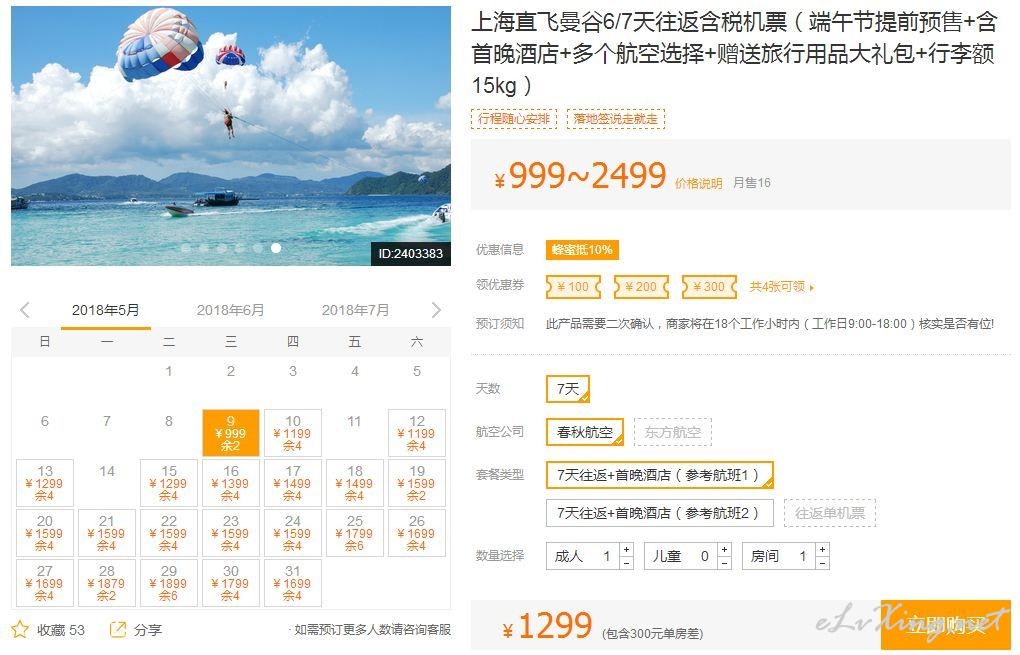Click the star favorite icon

click(20, 629)
